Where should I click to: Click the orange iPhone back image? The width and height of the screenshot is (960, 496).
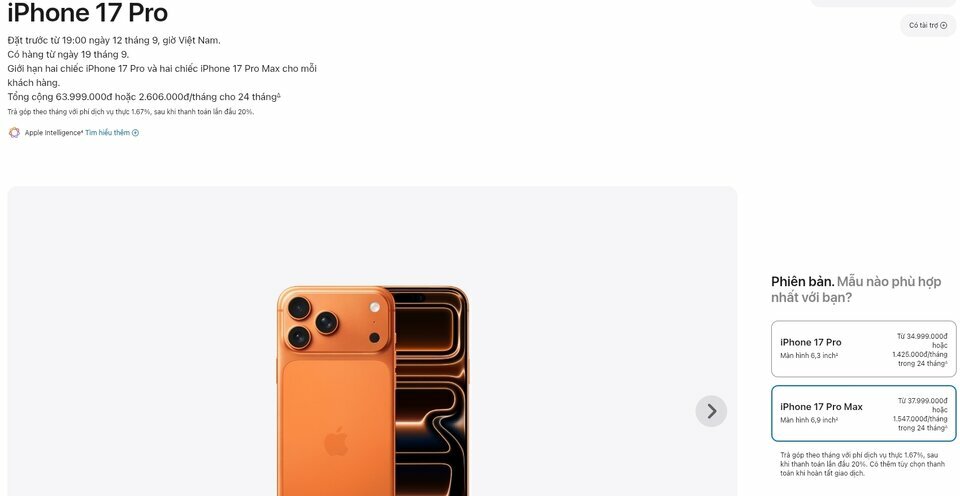pos(336,391)
